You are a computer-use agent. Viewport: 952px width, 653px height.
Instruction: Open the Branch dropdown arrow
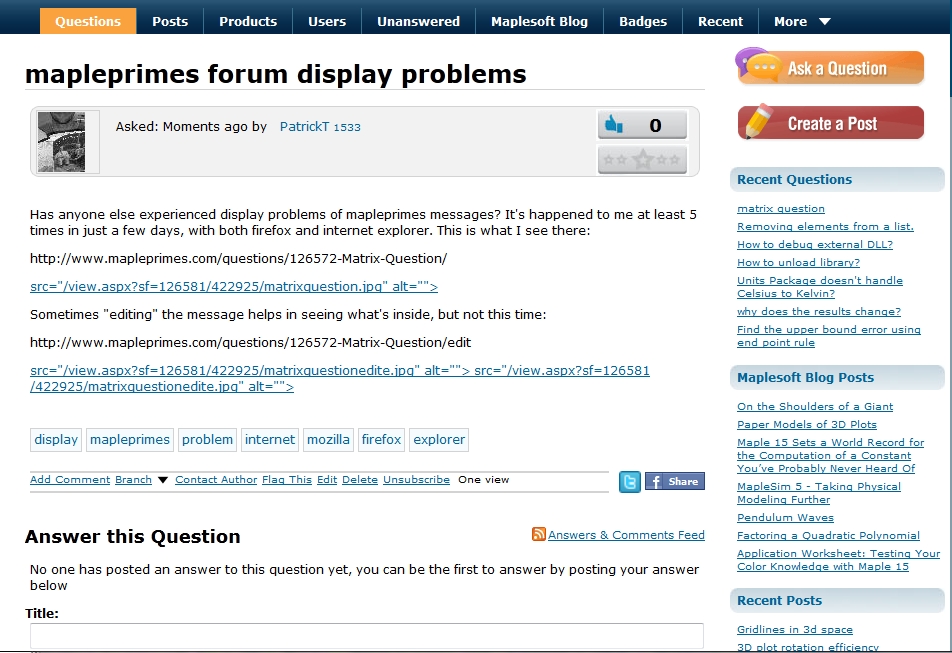pos(163,480)
